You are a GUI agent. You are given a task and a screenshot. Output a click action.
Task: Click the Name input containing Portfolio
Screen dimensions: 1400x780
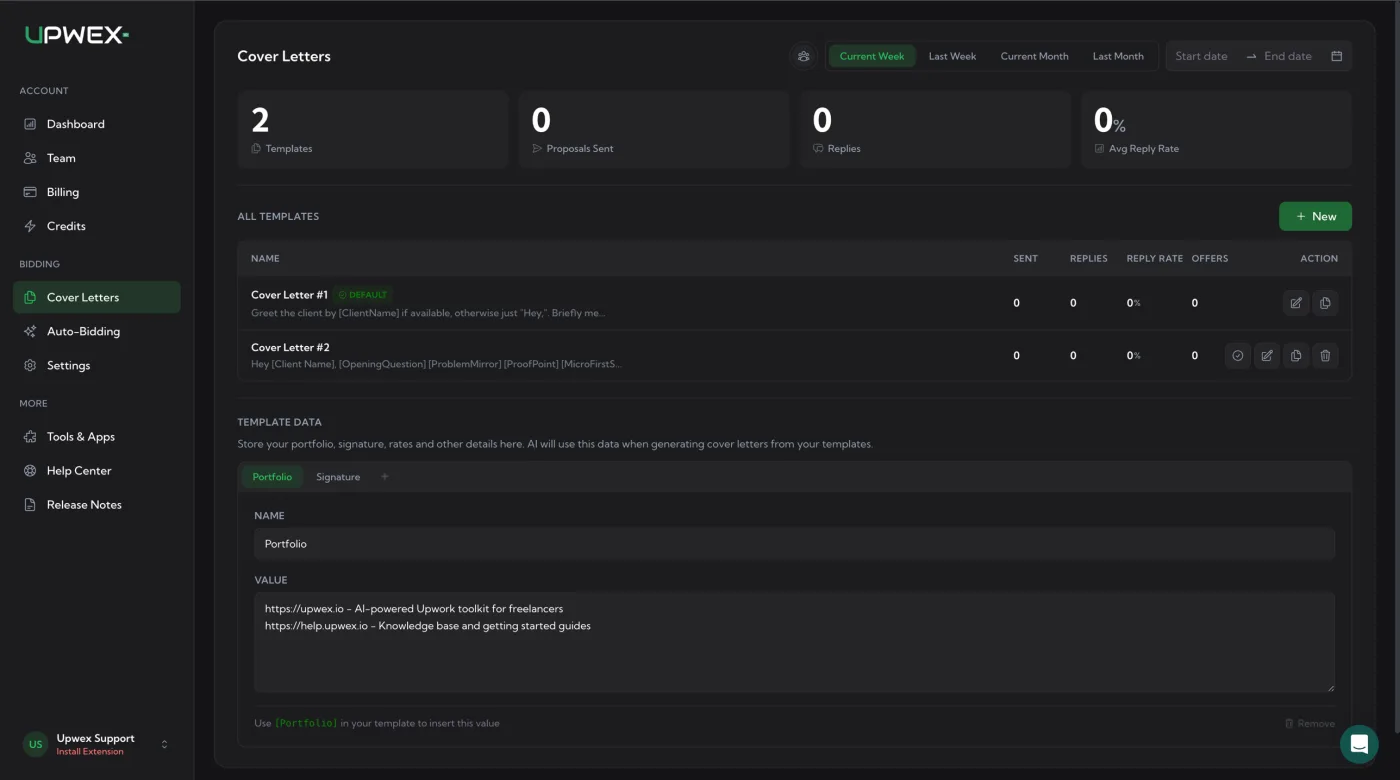[794, 544]
